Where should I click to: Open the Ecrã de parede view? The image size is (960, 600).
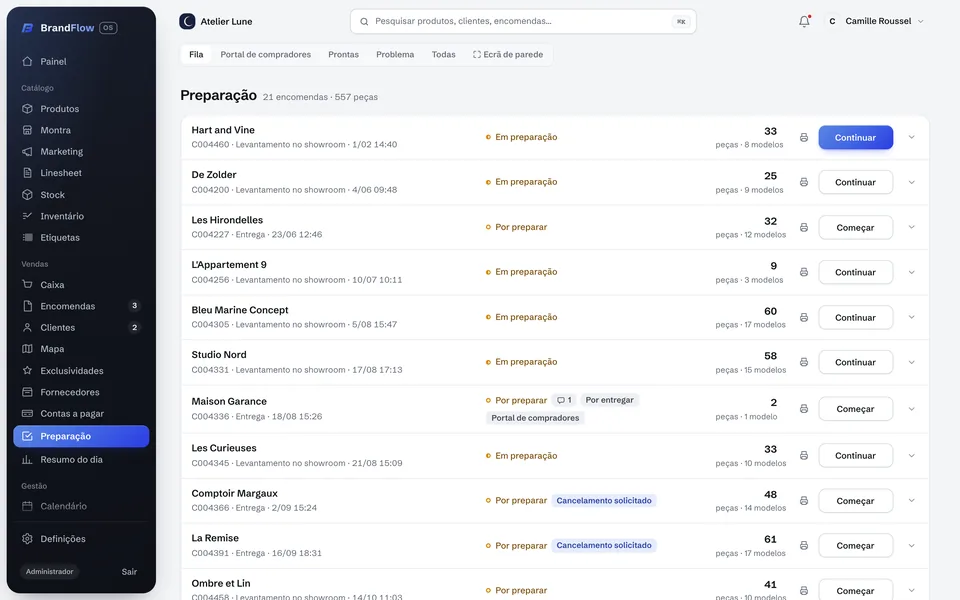508,54
